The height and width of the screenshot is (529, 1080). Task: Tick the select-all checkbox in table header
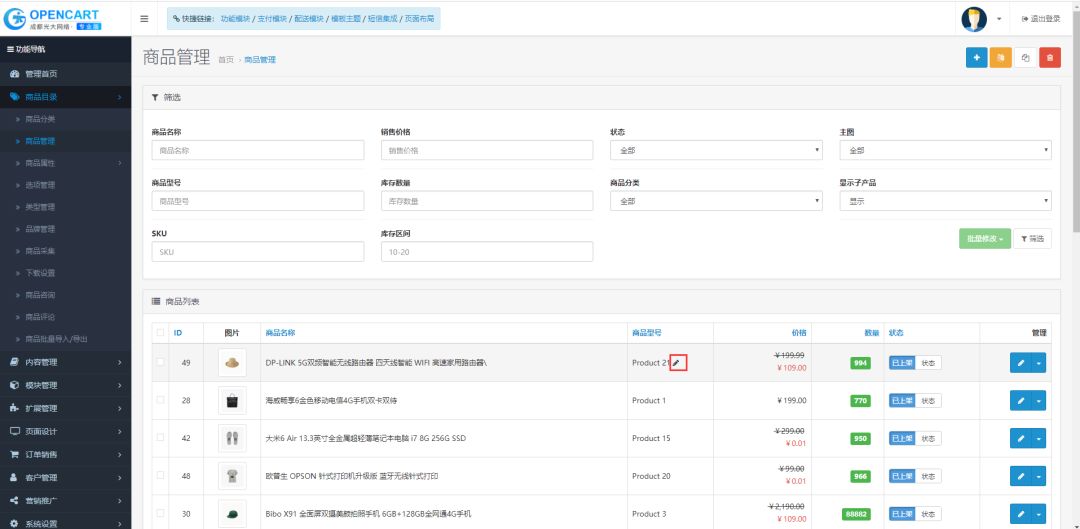160,332
